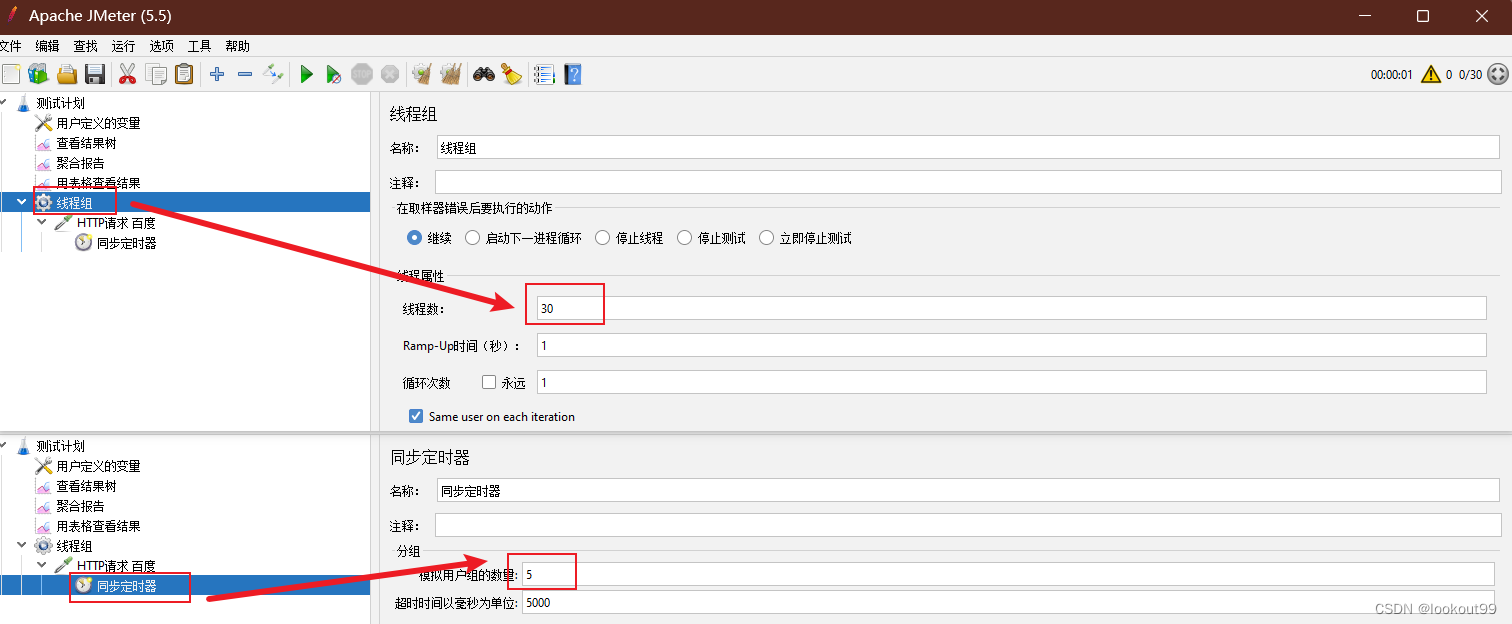Viewport: 1512px width, 624px height.
Task: Uncheck Same user on each iteration
Action: (416, 416)
